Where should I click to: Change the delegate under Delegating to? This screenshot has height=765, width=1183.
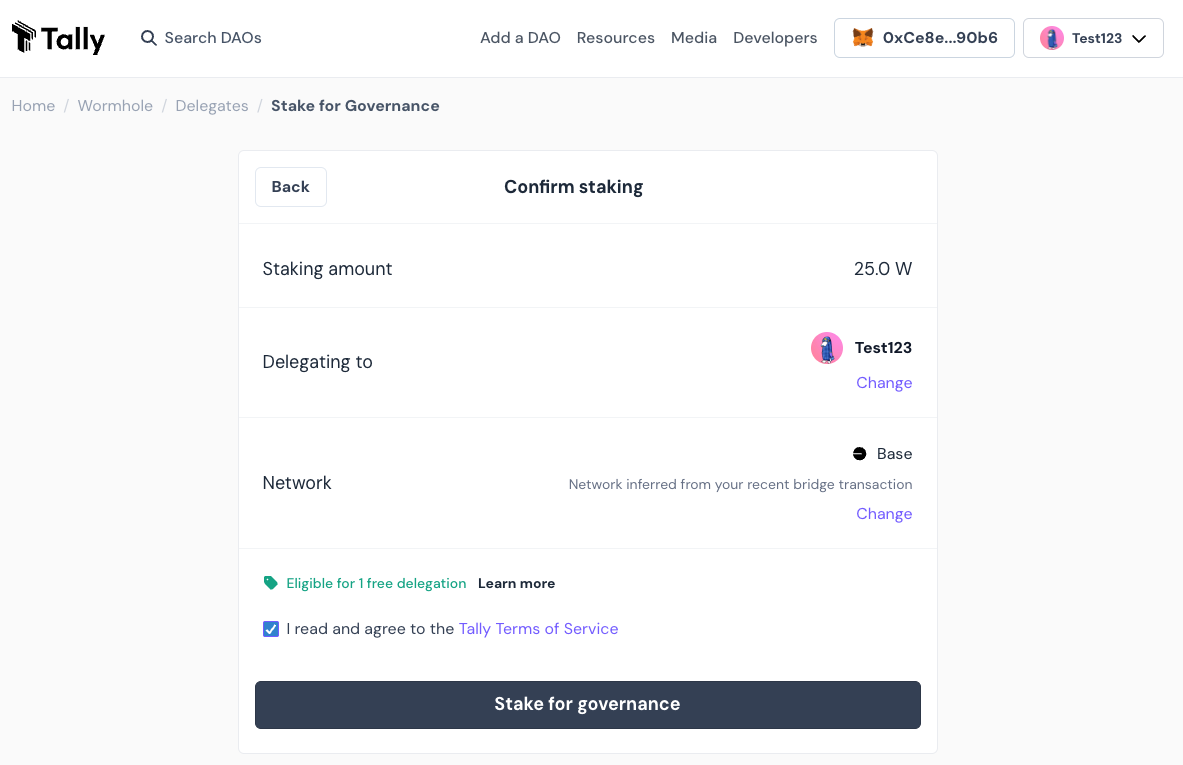[x=884, y=382]
